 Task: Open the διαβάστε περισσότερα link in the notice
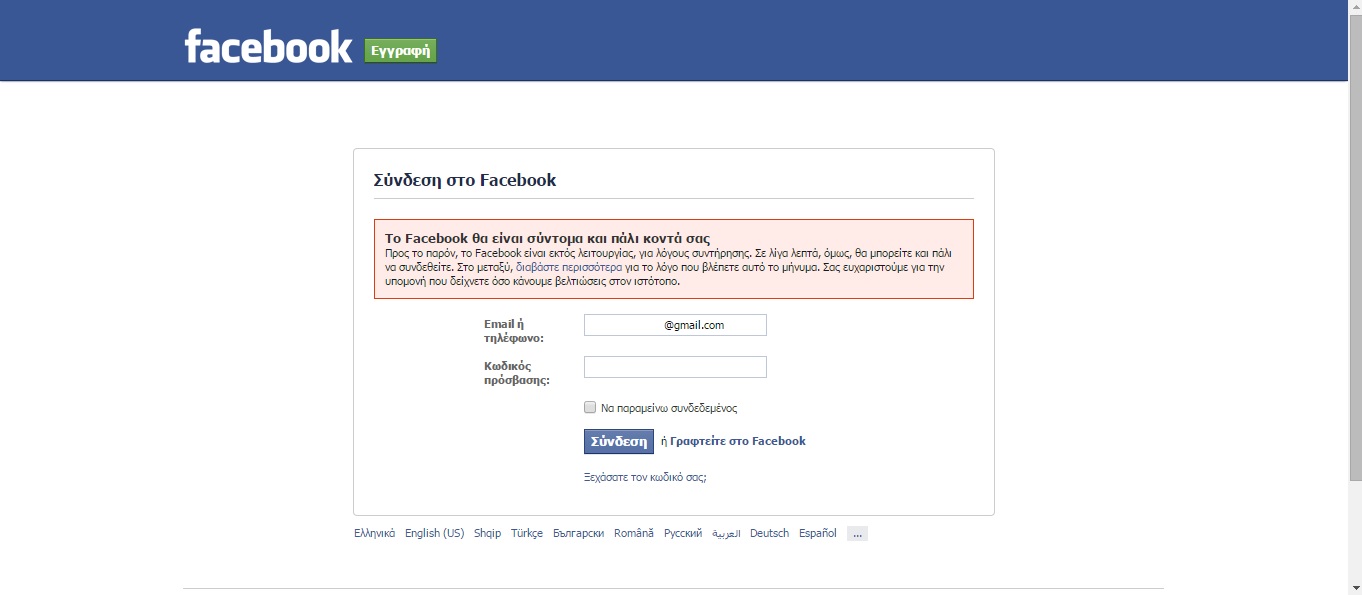(568, 268)
